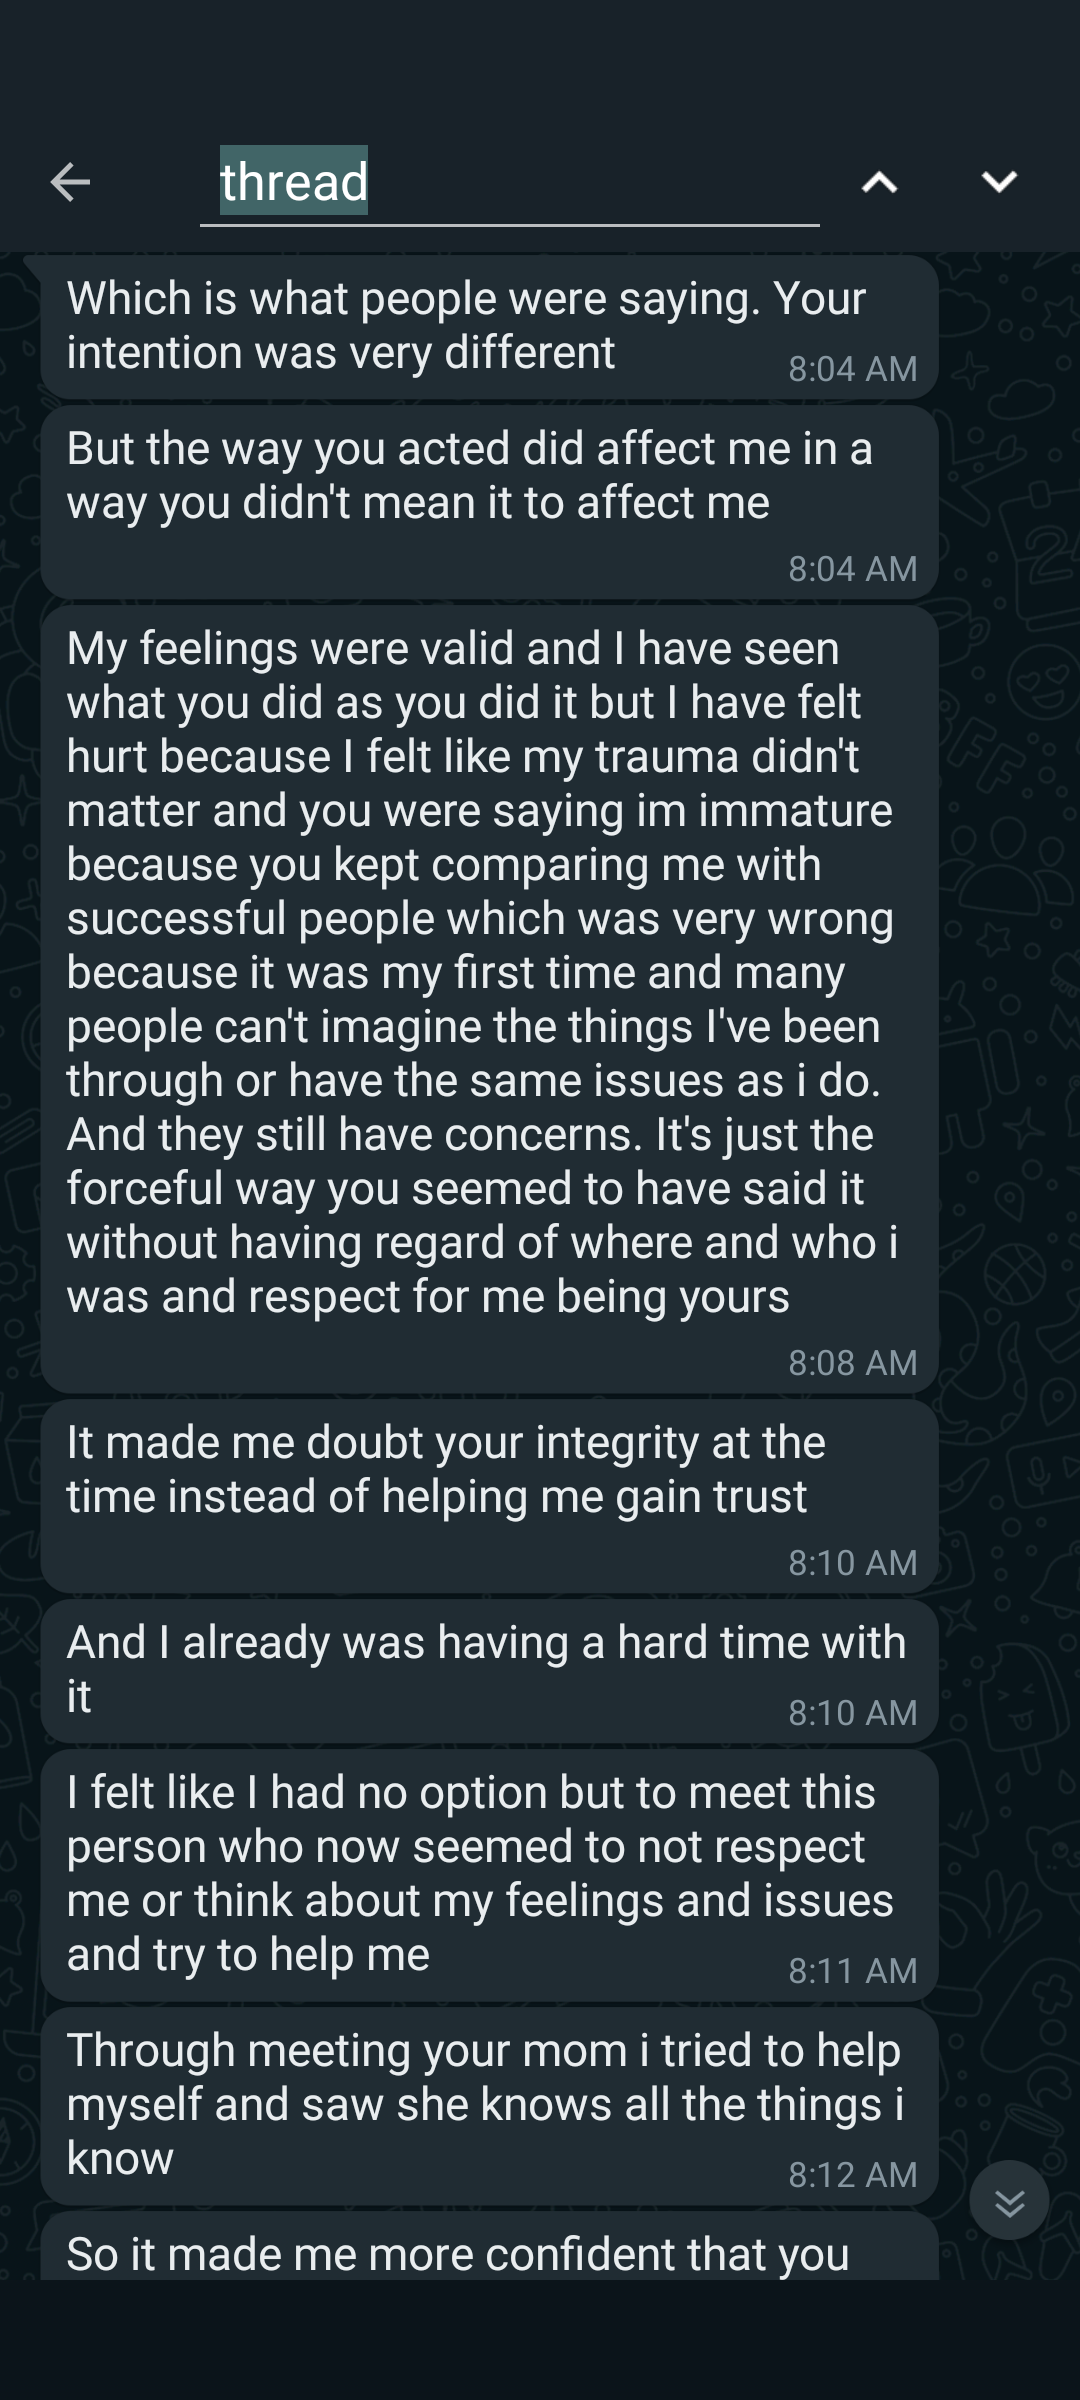Select the "I felt like I had no option" message
The image size is (1080, 2400).
click(480, 1872)
